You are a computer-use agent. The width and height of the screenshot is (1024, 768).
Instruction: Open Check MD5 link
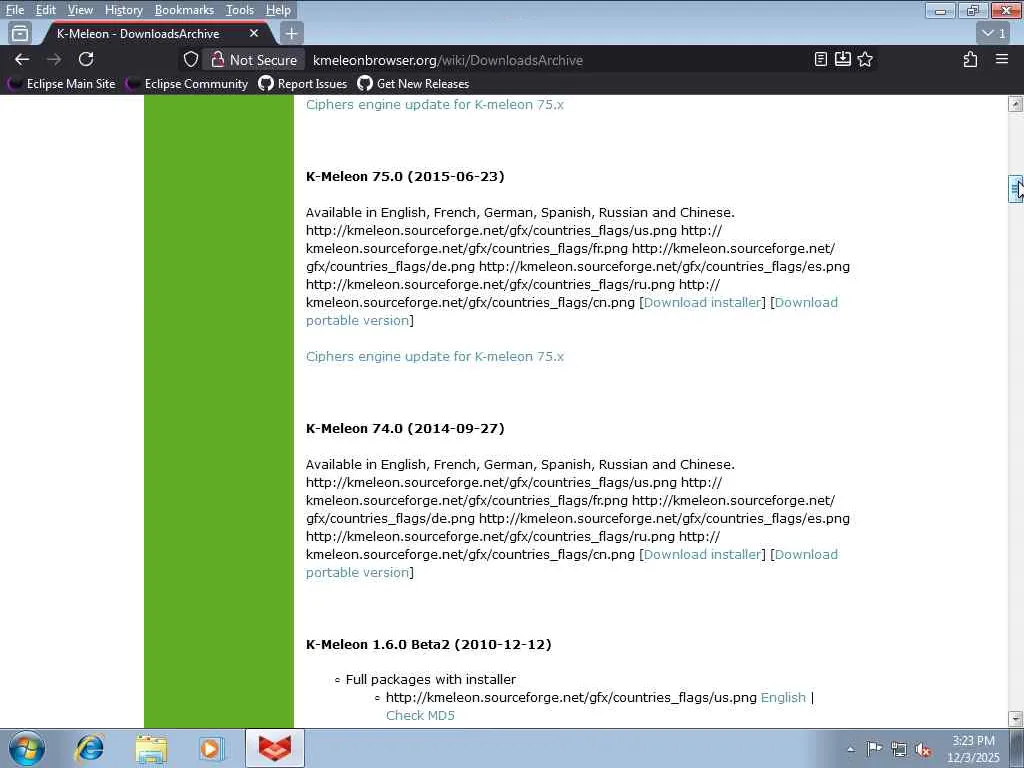point(420,716)
